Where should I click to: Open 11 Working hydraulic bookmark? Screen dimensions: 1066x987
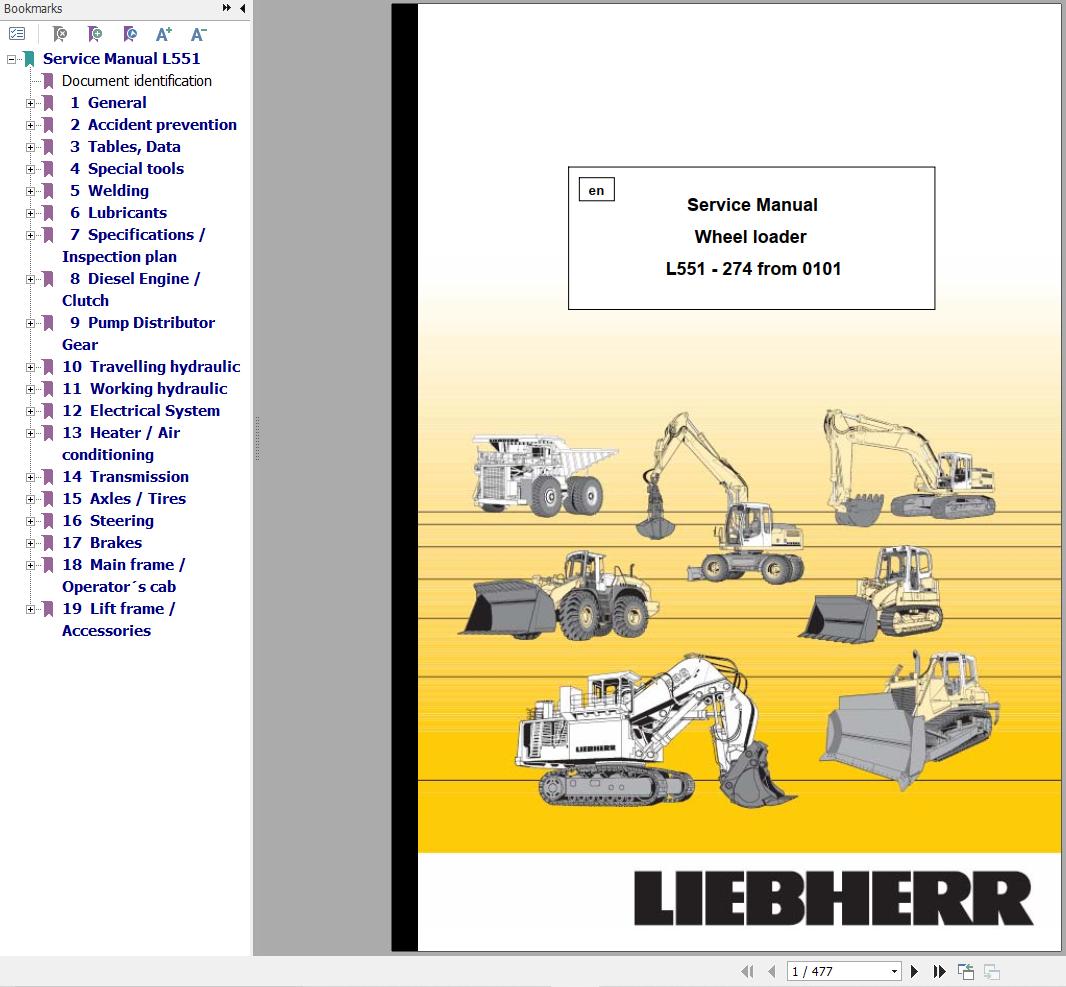(x=145, y=389)
